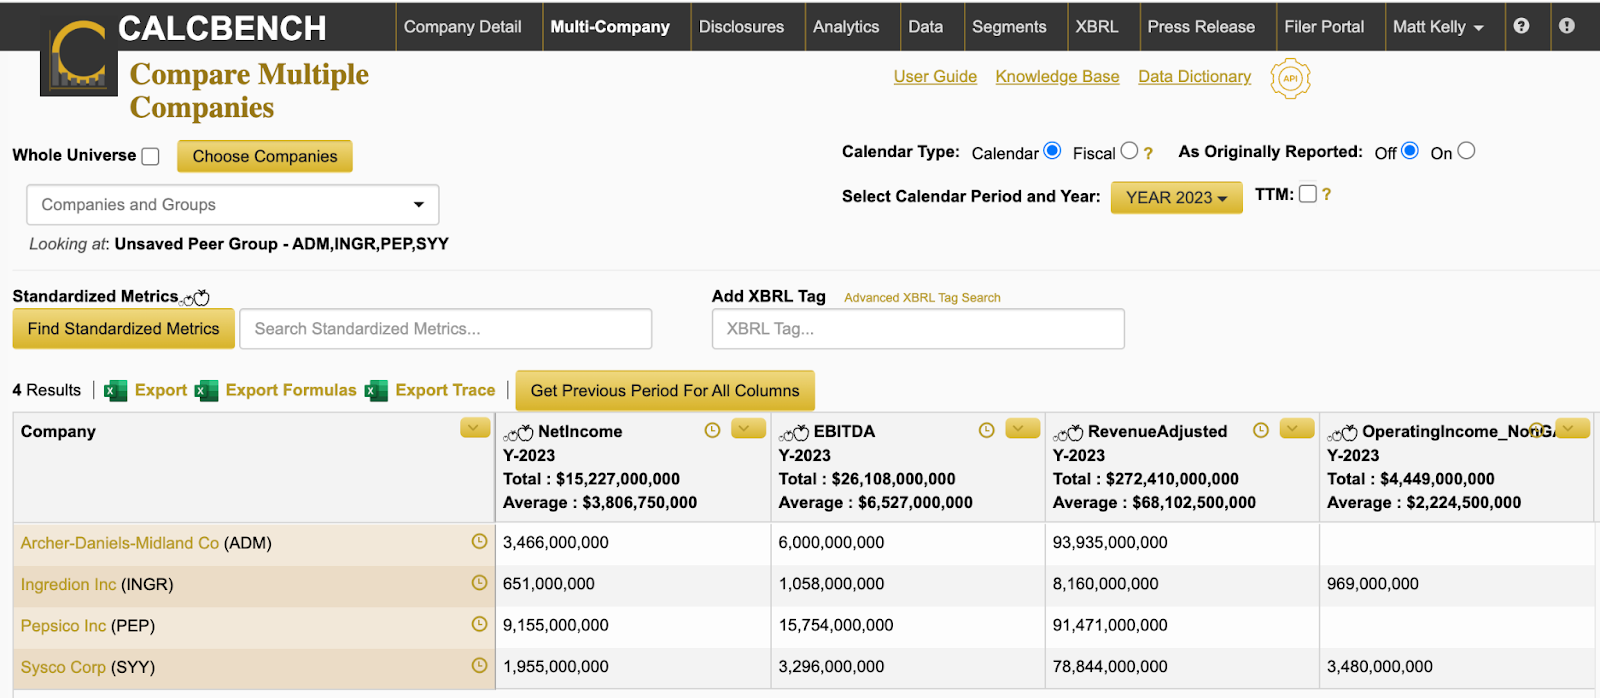Open the Matt Kelly user menu
Image resolution: width=1600 pixels, height=698 pixels.
pyautogui.click(x=1438, y=27)
